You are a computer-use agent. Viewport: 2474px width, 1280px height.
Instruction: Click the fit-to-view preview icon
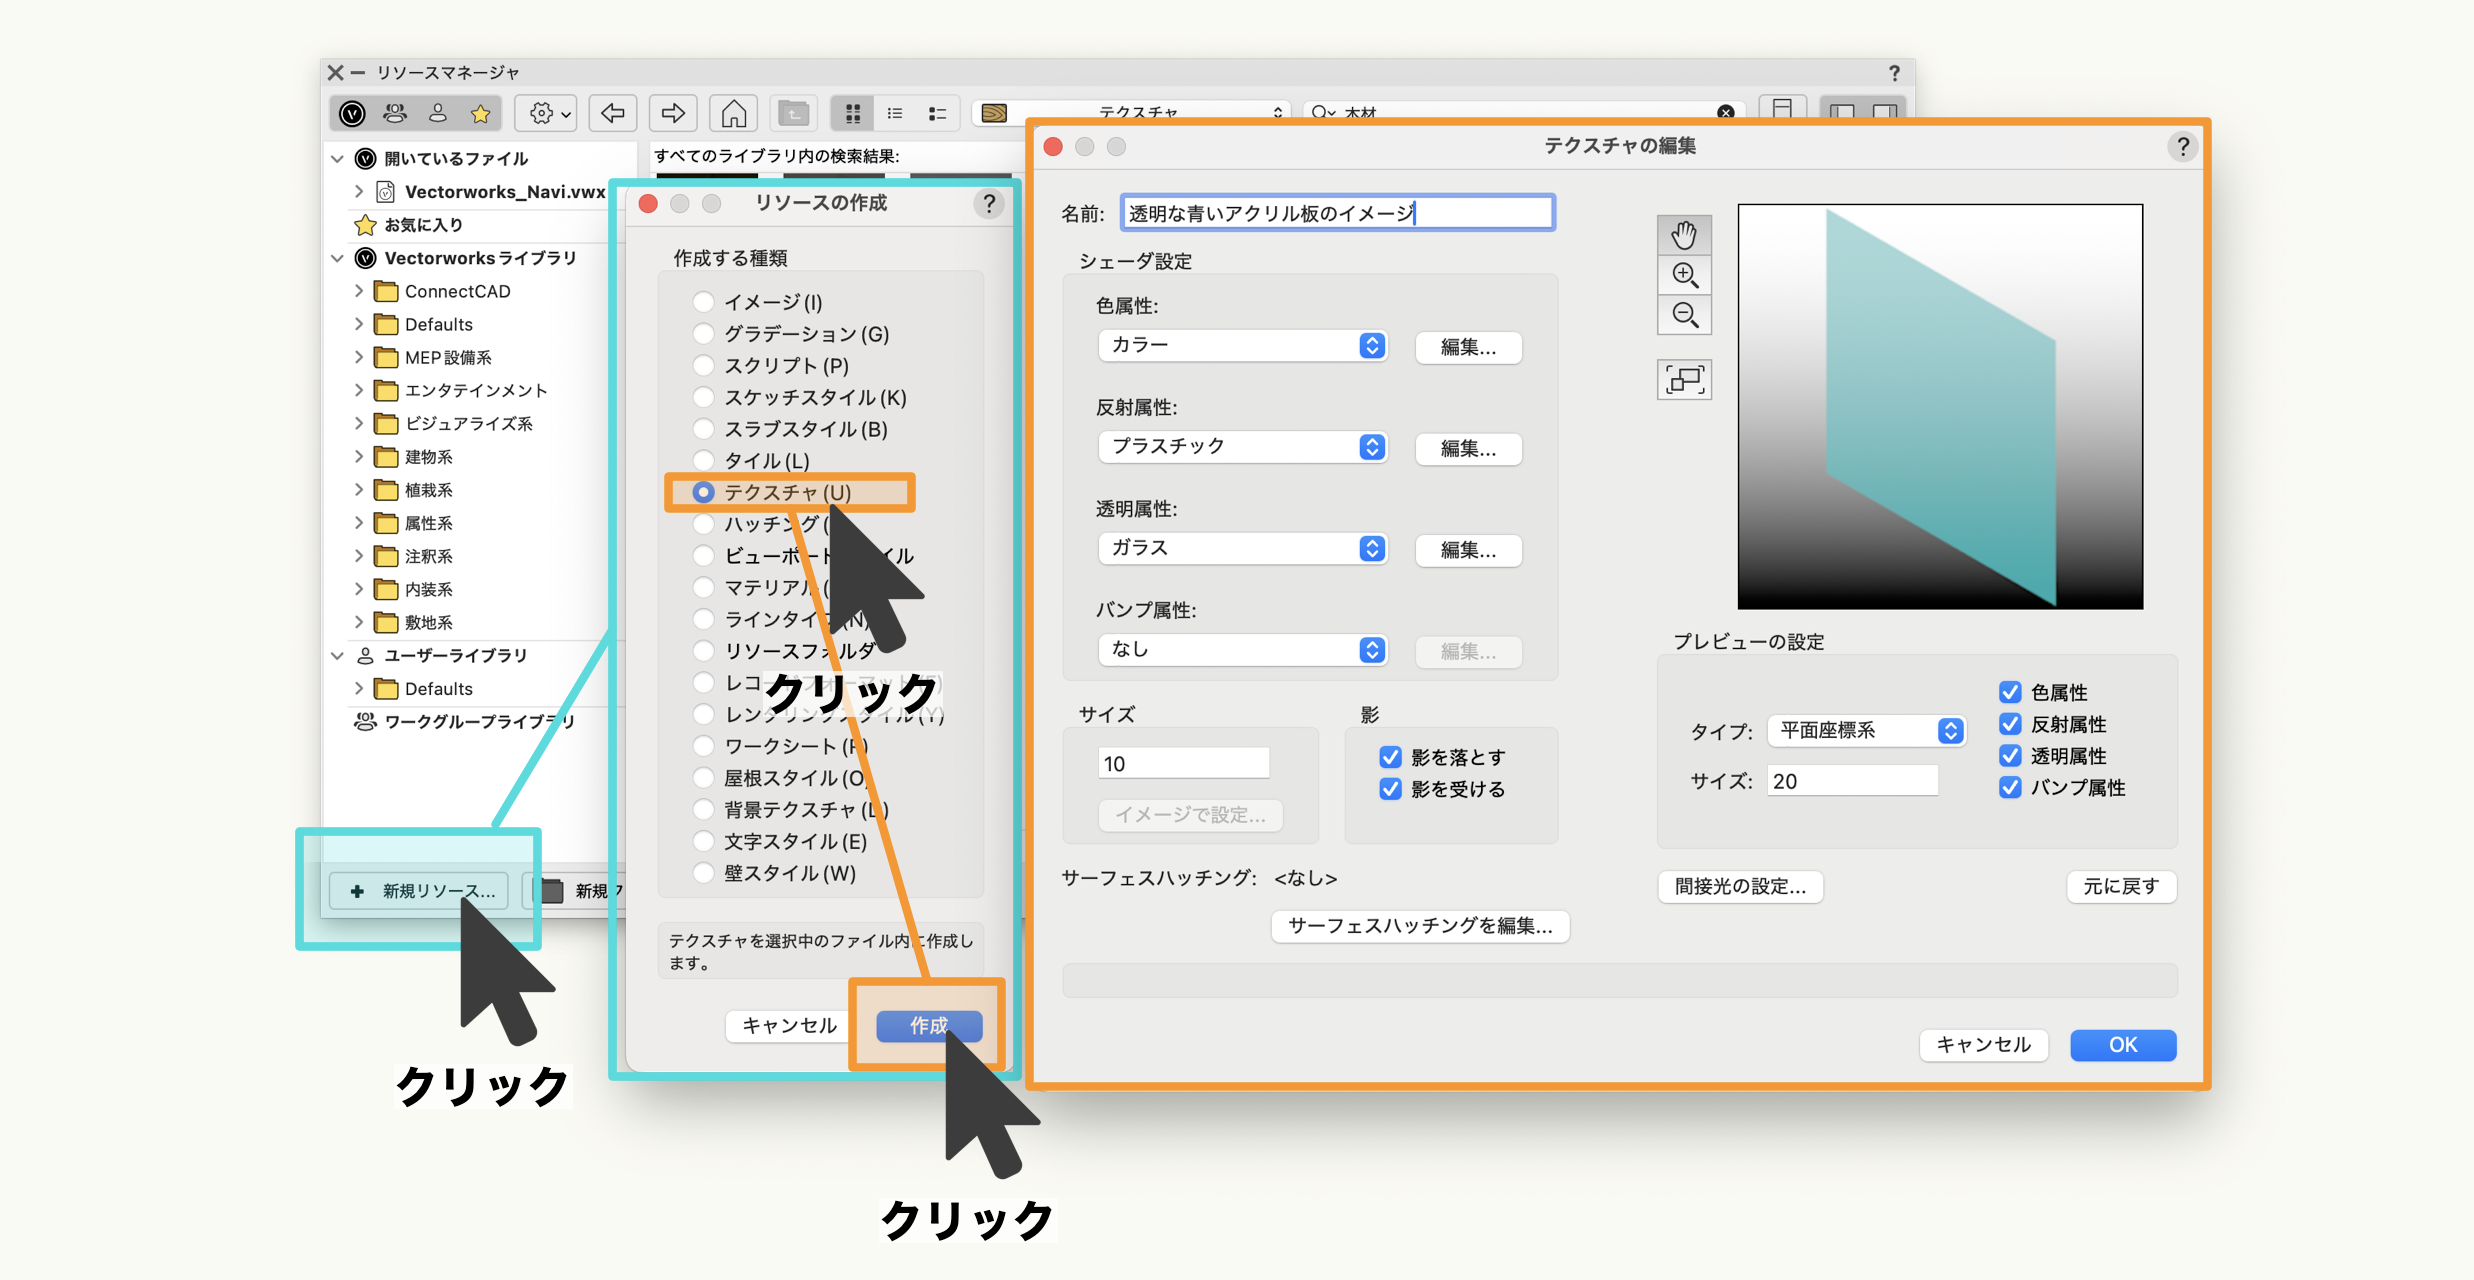click(x=1684, y=380)
